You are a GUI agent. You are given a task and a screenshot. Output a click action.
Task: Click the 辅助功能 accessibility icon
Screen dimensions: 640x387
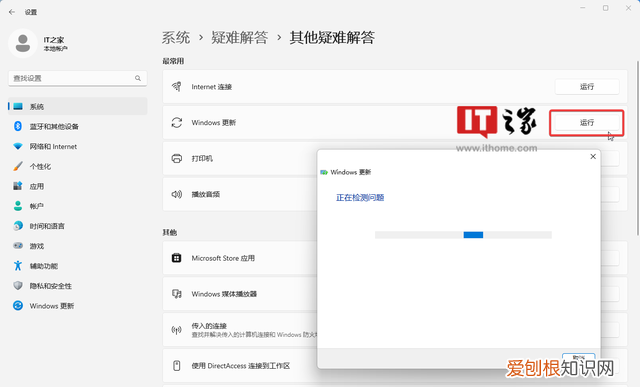coord(18,266)
